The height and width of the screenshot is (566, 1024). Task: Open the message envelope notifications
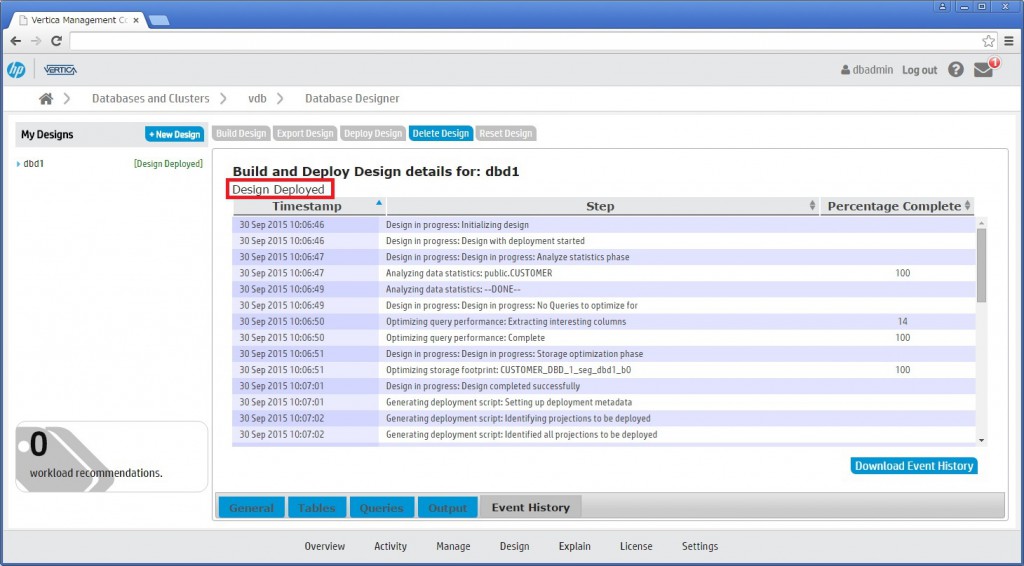984,70
